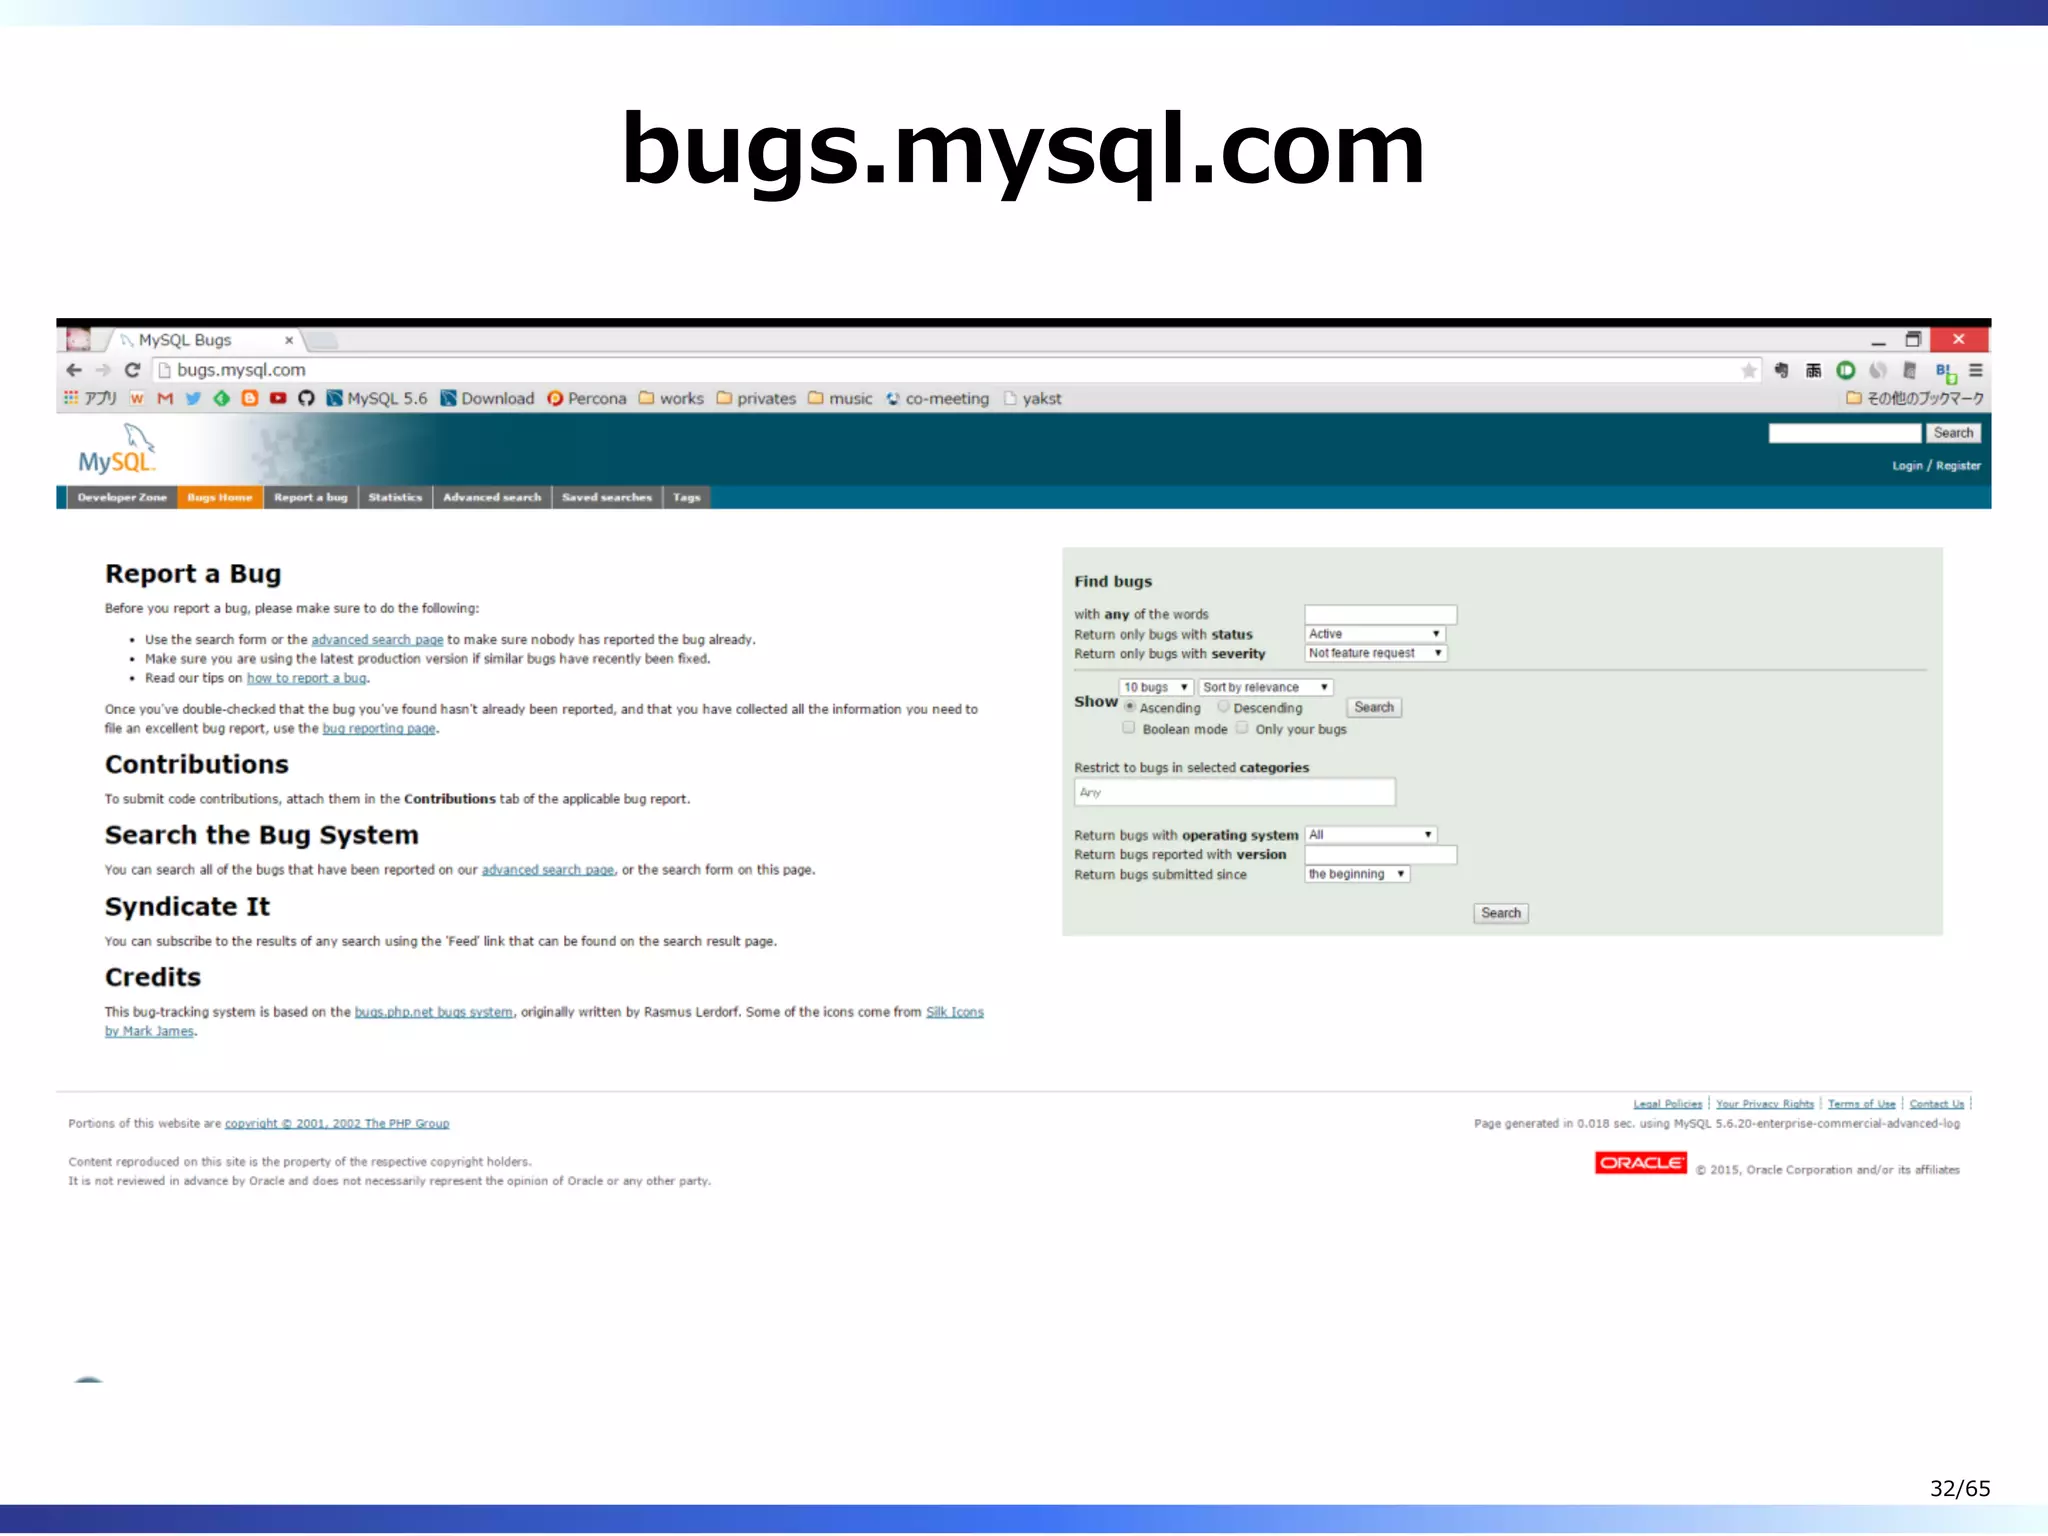
Task: Enable the Boolean mode checkbox
Action: [1129, 728]
